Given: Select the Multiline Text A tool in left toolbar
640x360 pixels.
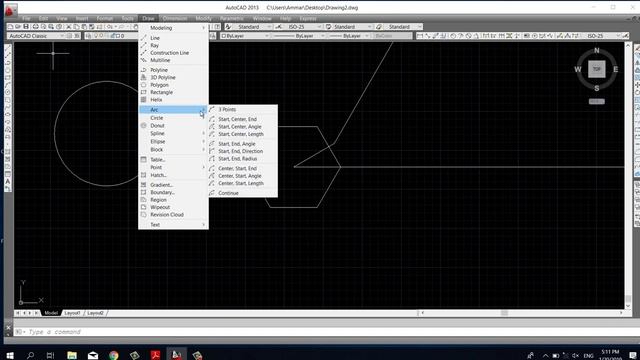Looking at the screenshot, I should 8,182.
